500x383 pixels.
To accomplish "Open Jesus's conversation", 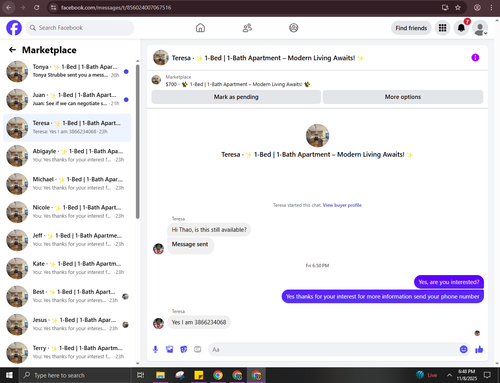I will click(x=67, y=325).
